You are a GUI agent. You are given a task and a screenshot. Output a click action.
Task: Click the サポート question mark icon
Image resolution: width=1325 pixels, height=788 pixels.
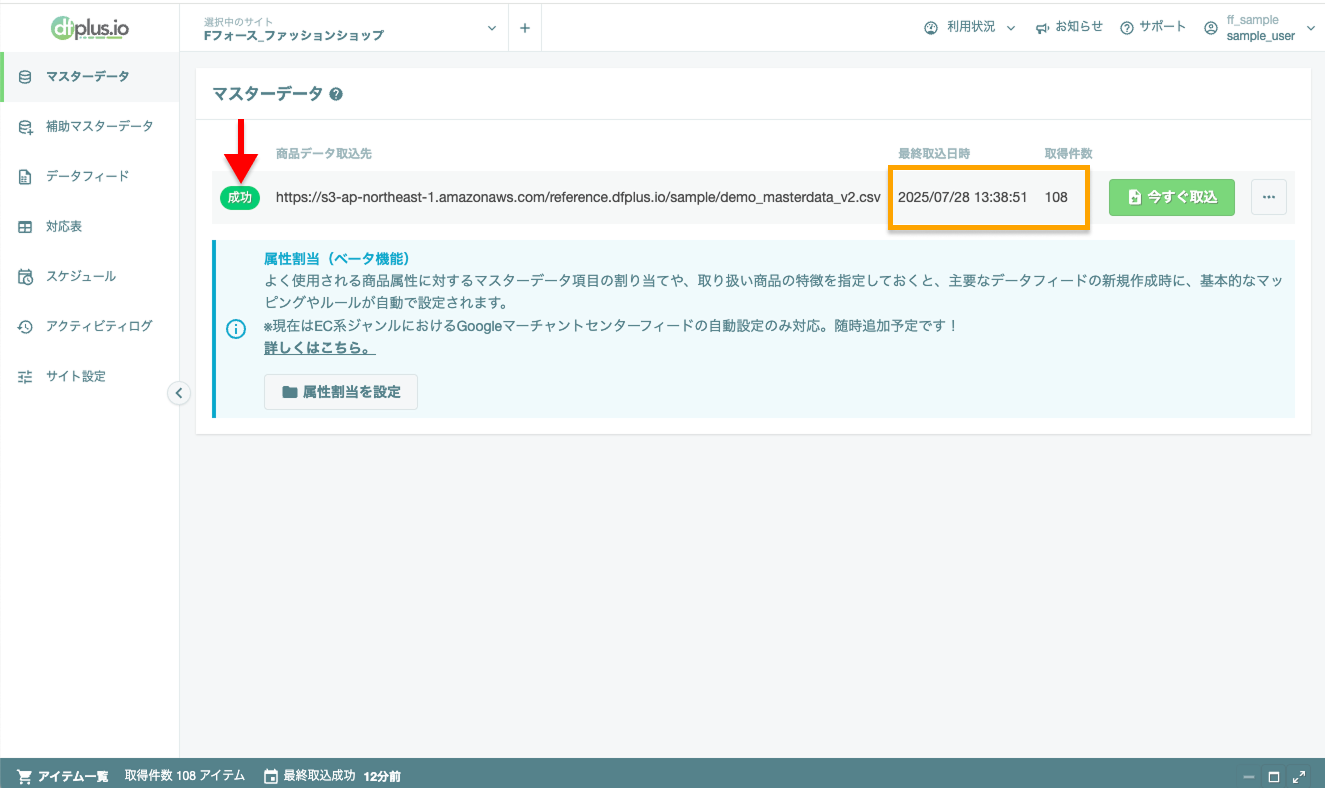pyautogui.click(x=1127, y=27)
